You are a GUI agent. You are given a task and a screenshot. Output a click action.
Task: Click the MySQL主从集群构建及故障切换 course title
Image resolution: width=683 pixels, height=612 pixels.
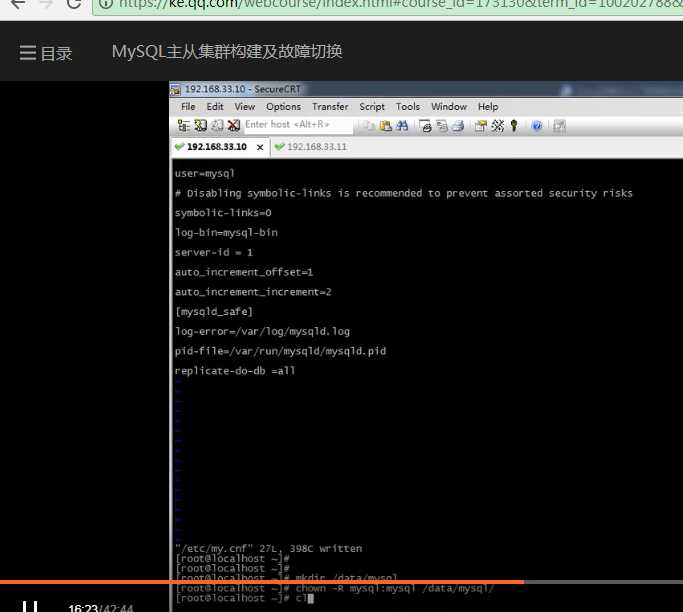(x=227, y=51)
